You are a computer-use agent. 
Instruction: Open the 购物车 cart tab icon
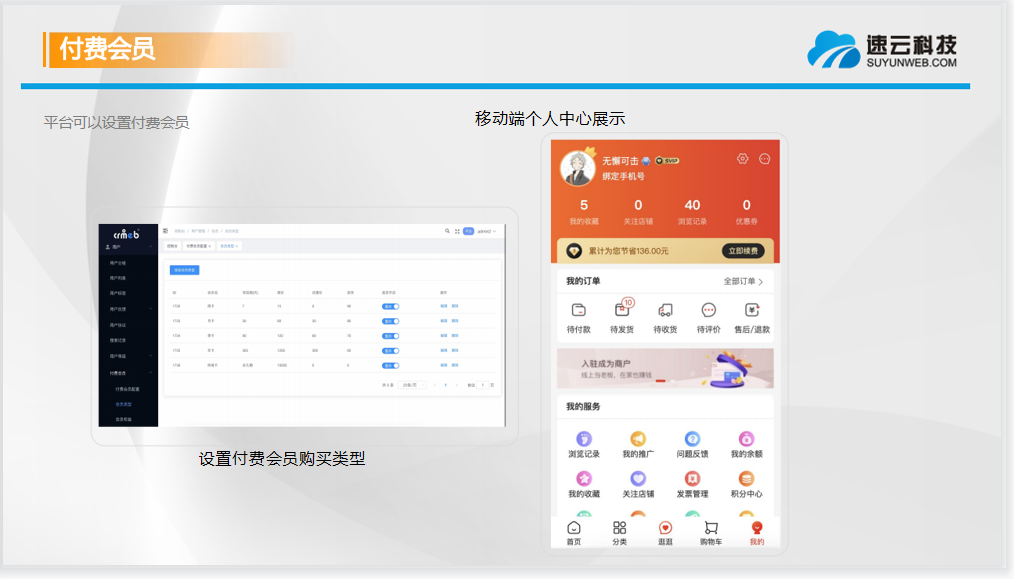pyautogui.click(x=710, y=528)
